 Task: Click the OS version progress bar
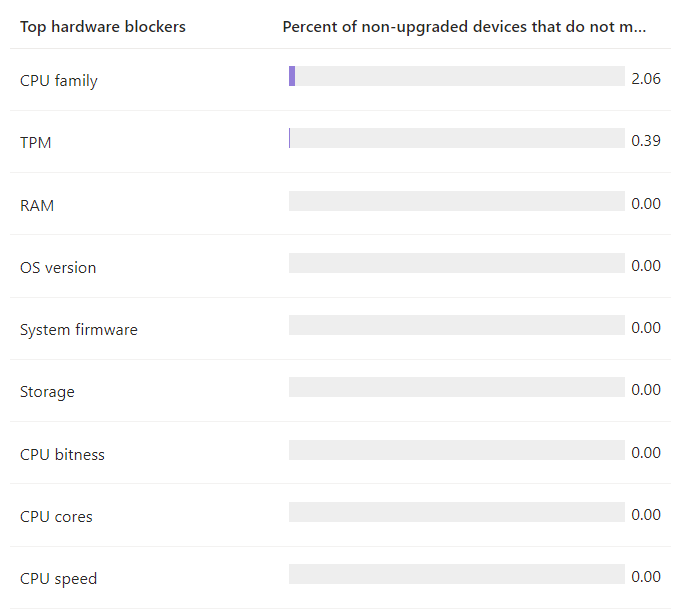[457, 263]
